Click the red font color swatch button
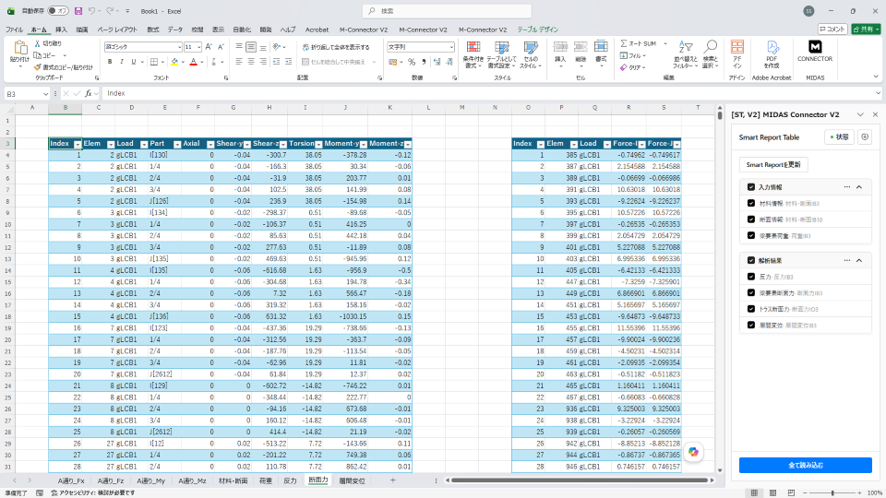Screen dimensions: 886x498 pos(193,62)
